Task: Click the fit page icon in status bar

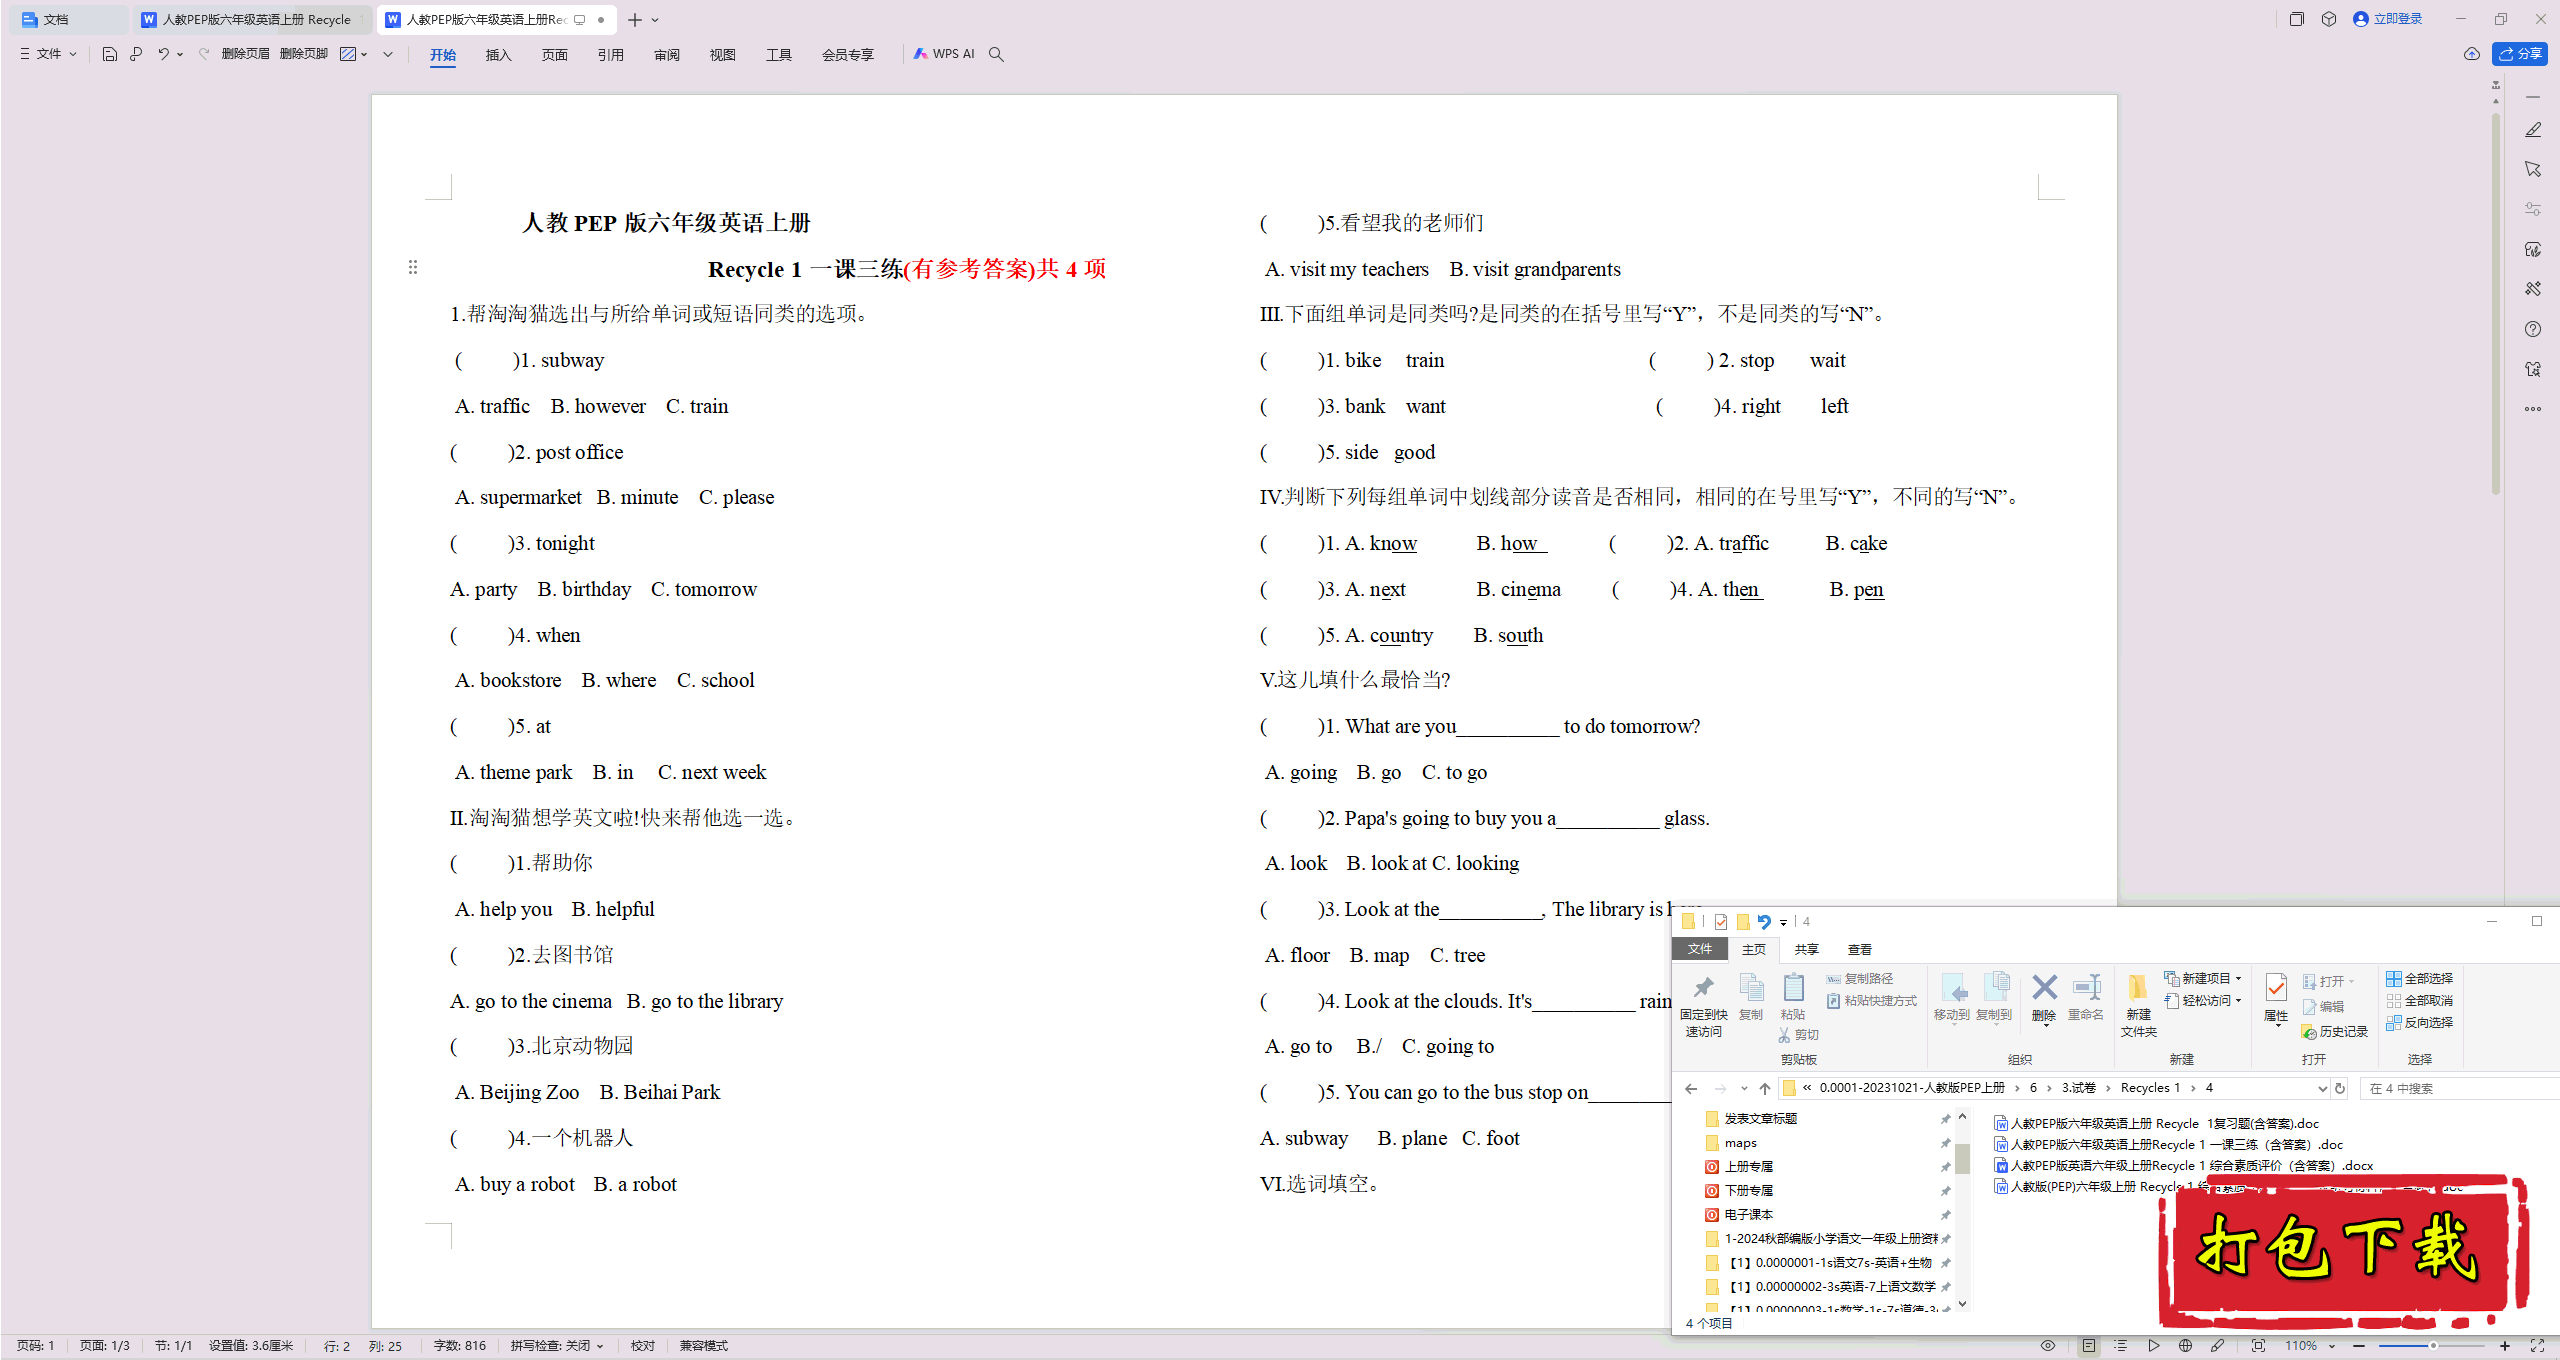Action: click(2258, 1346)
